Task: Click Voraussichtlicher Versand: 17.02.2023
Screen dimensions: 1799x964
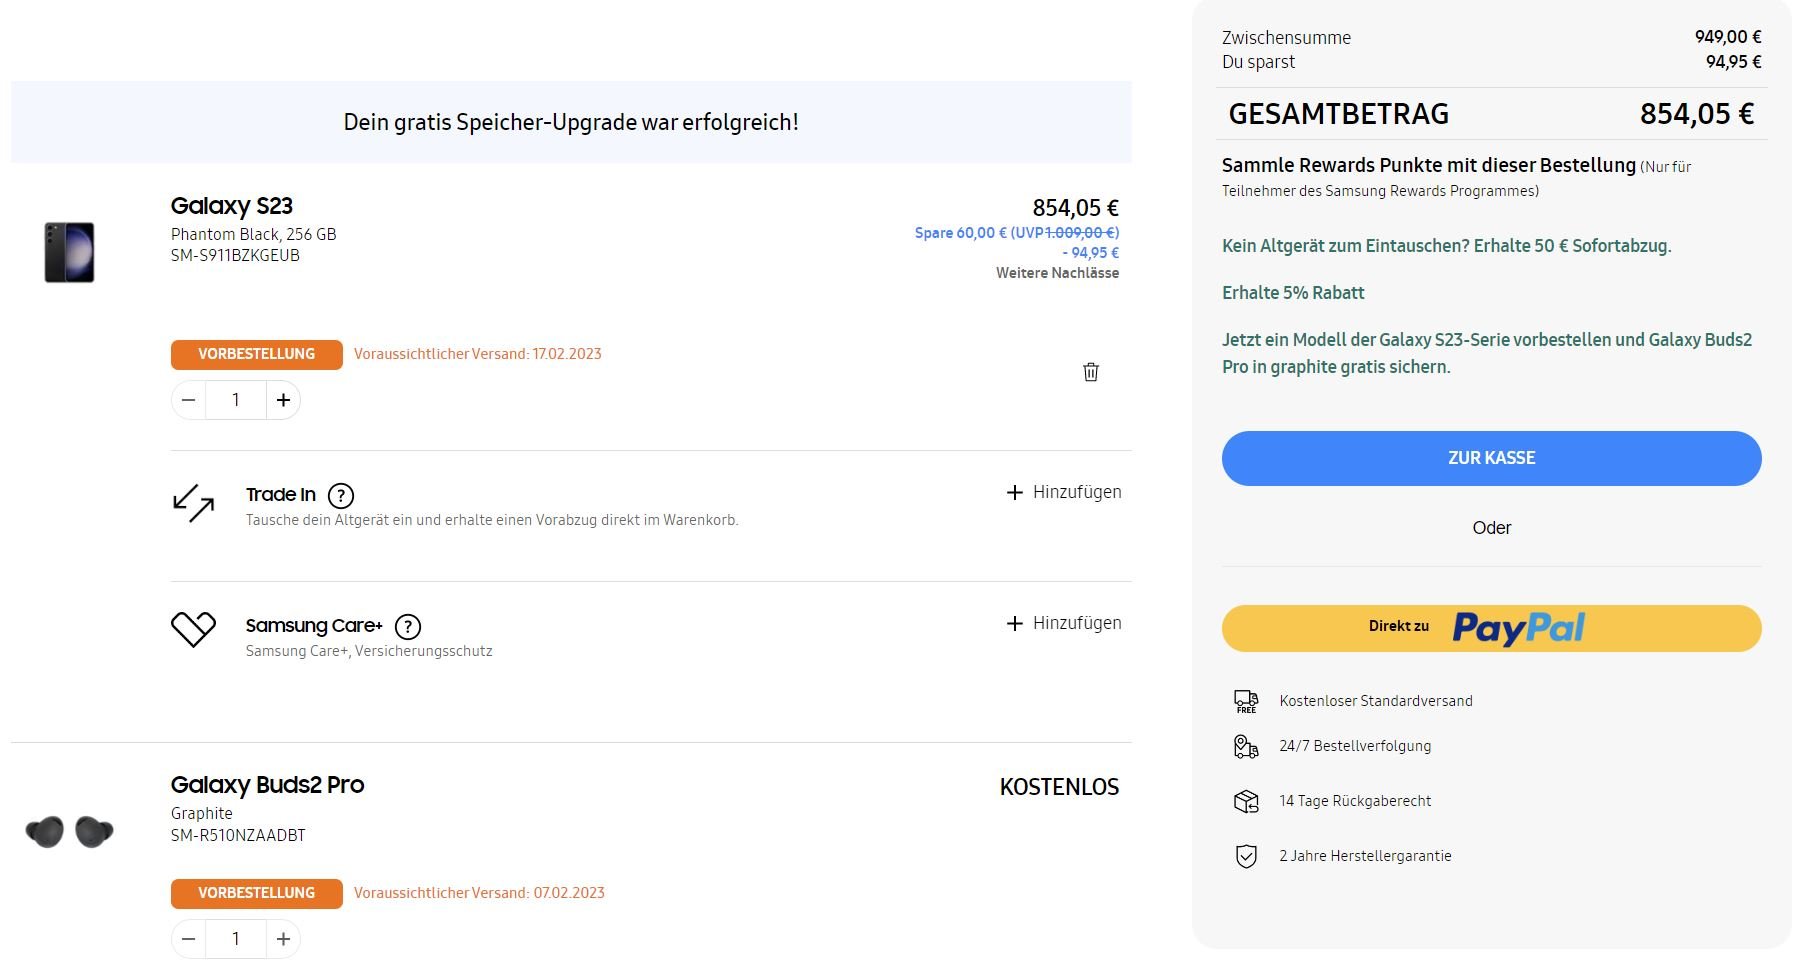Action: pos(478,354)
